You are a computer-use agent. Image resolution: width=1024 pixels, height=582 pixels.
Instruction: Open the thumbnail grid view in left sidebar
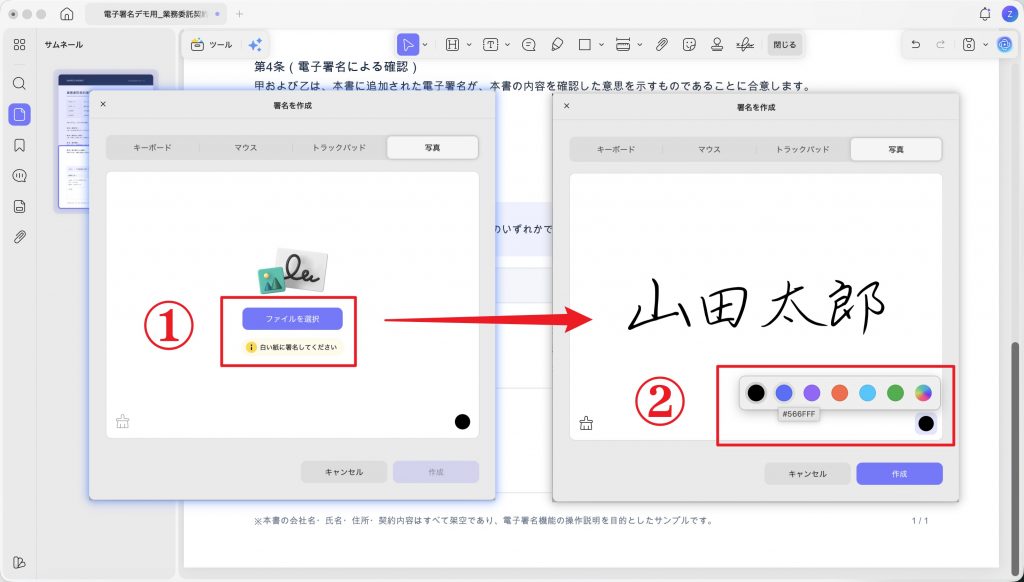[20, 44]
